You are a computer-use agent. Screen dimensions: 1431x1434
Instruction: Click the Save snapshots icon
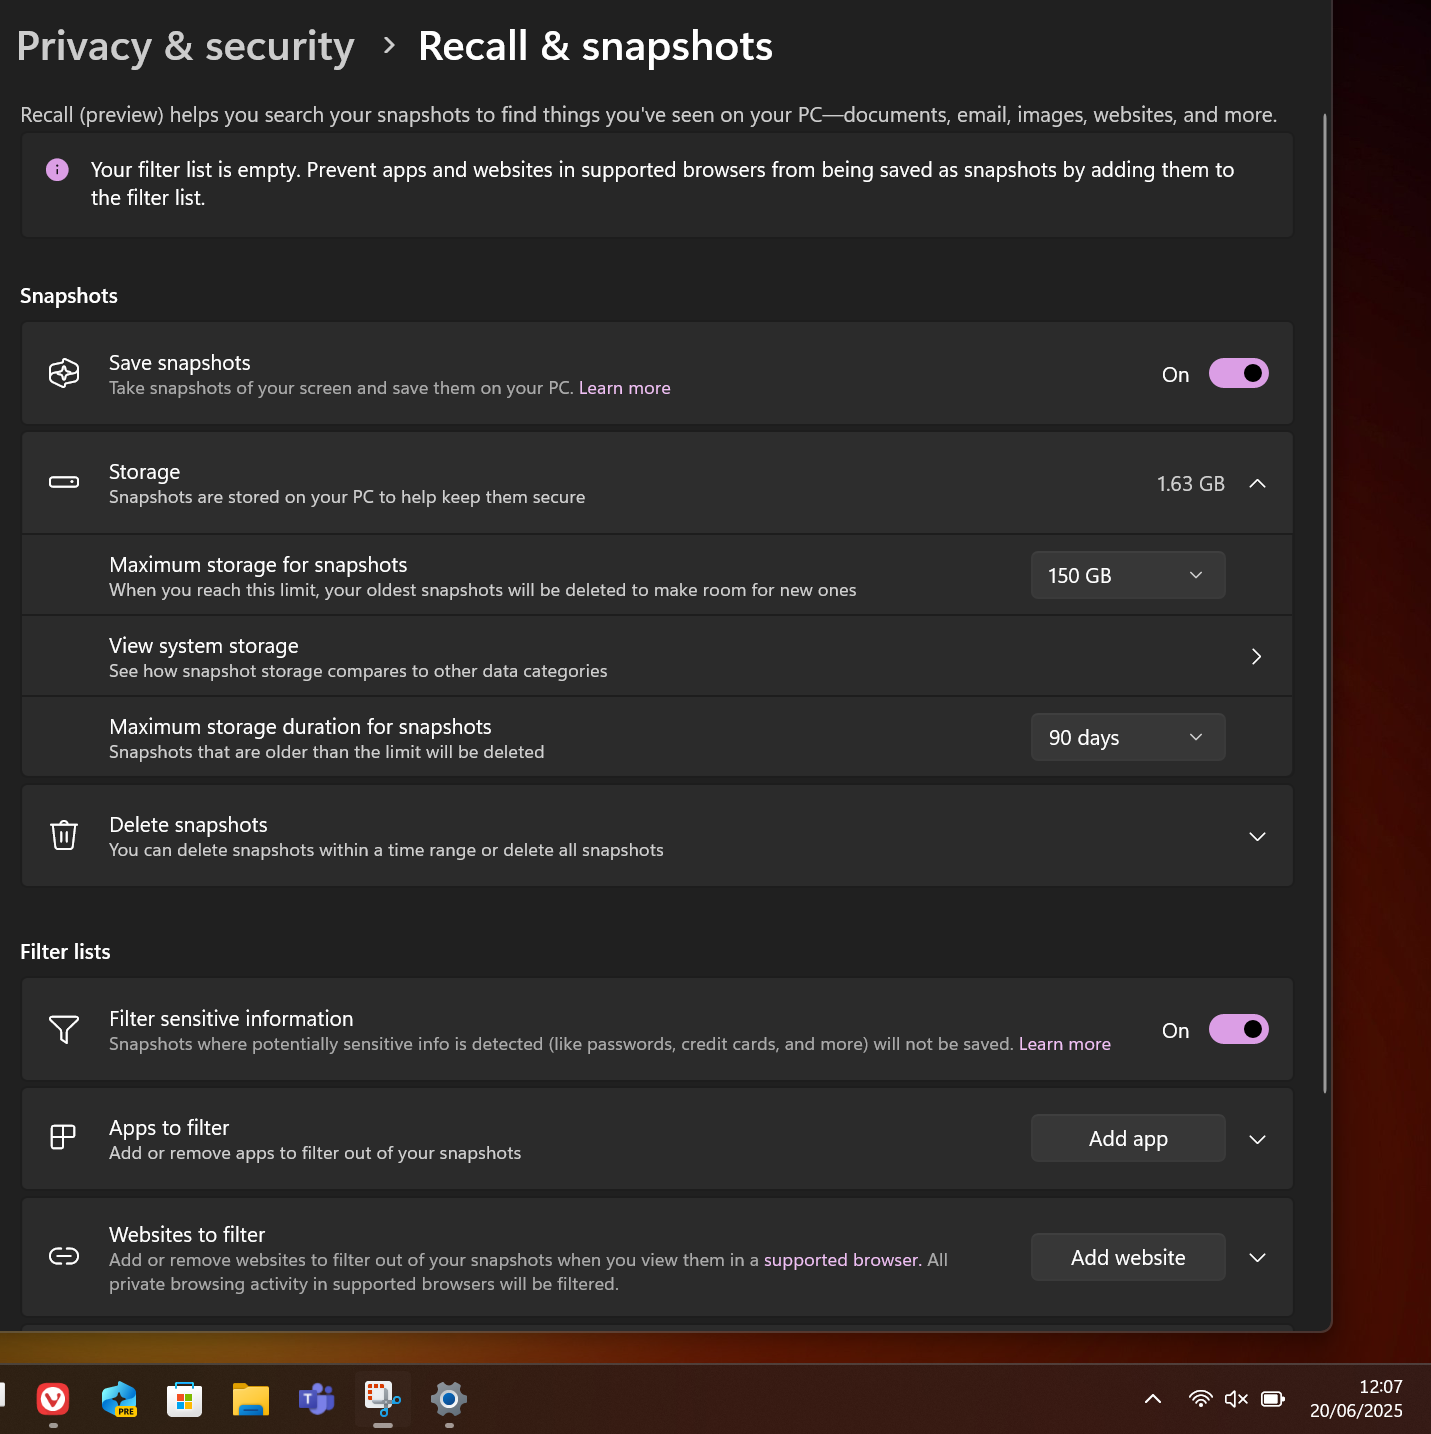tap(64, 374)
